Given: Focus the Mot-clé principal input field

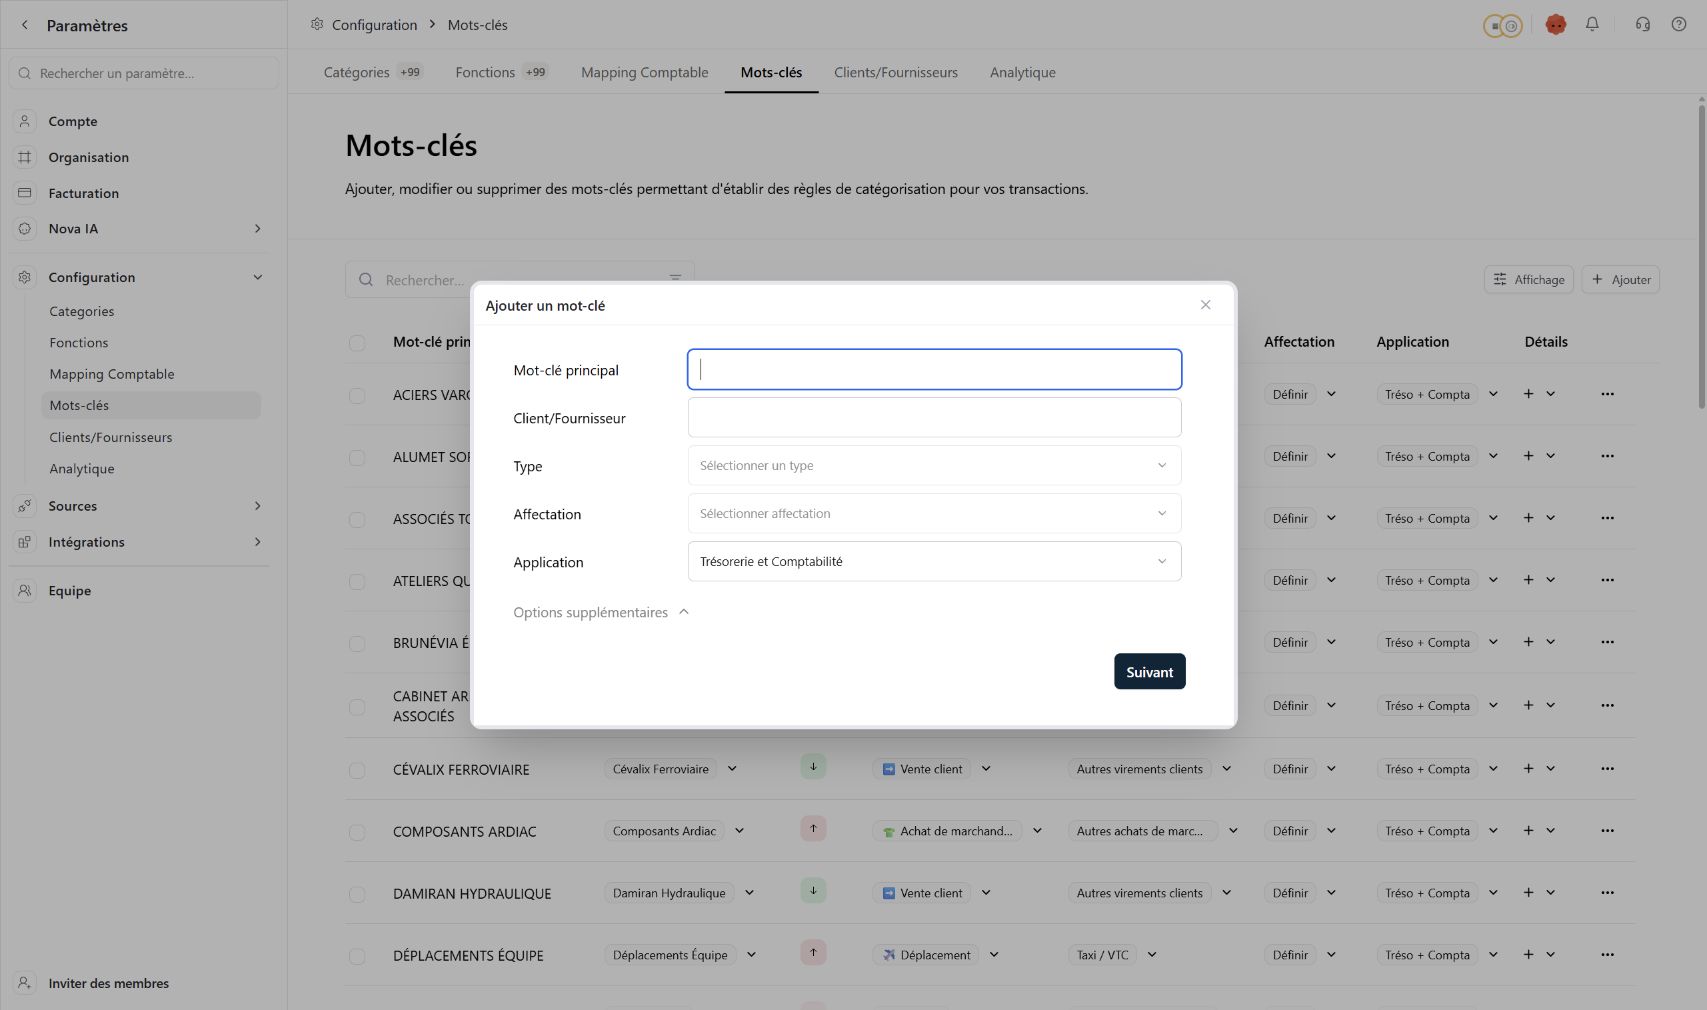Looking at the screenshot, I should pyautogui.click(x=934, y=370).
